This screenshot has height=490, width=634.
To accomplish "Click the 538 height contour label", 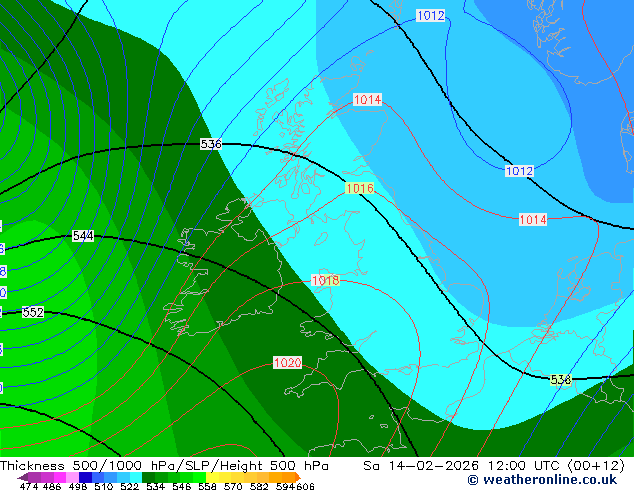I will pyautogui.click(x=561, y=380).
